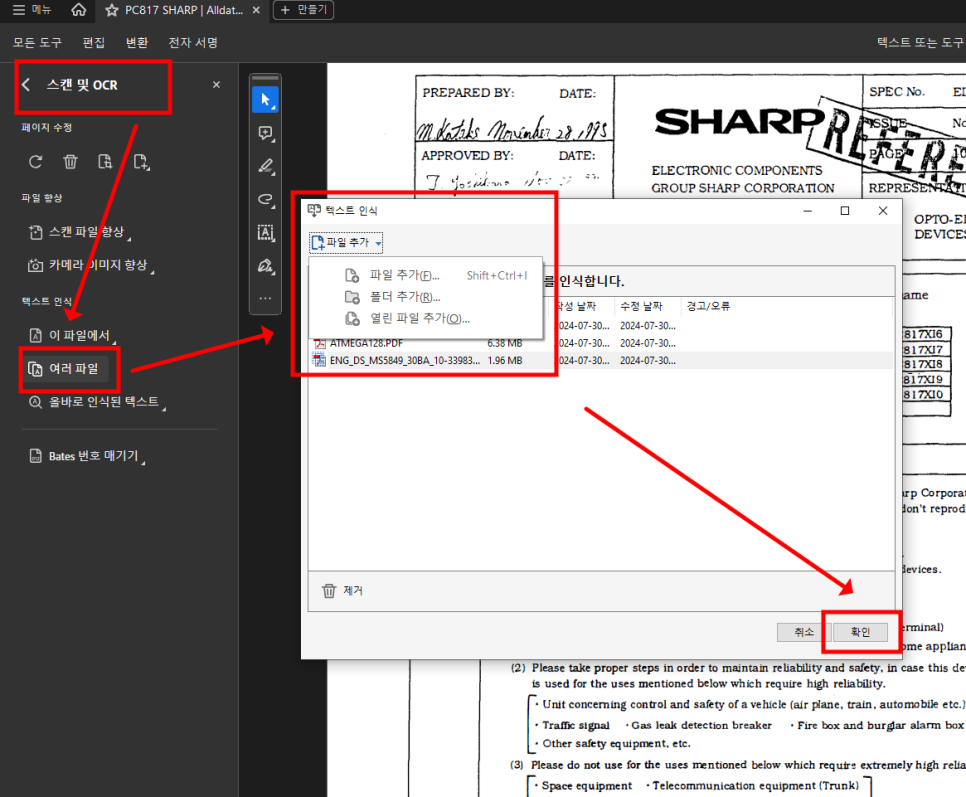966x797 pixels.
Task: Close the 텍스트 인식 dialog
Action: tap(883, 211)
